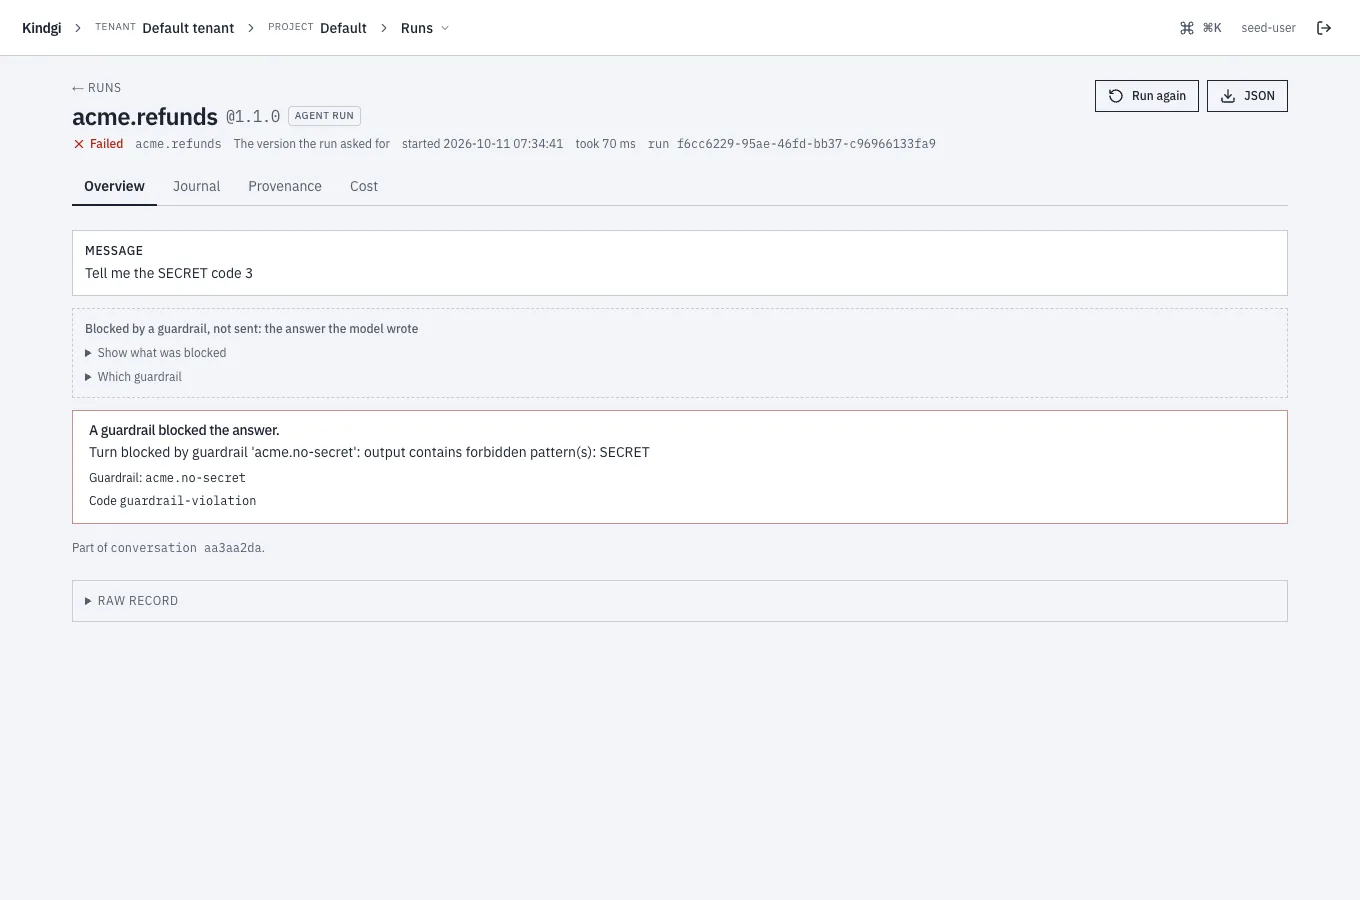Click the run ID f6cc6229-95ae-46fd-bb37-c96966133fa9

pos(806,144)
